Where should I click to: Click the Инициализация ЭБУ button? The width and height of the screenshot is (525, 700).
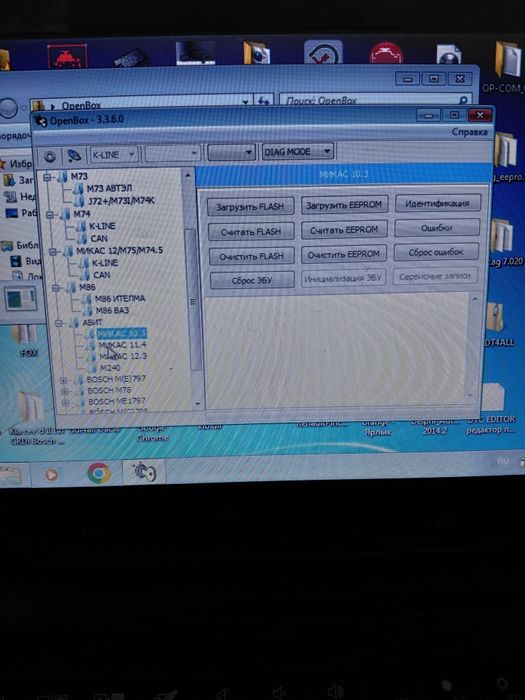343,279
